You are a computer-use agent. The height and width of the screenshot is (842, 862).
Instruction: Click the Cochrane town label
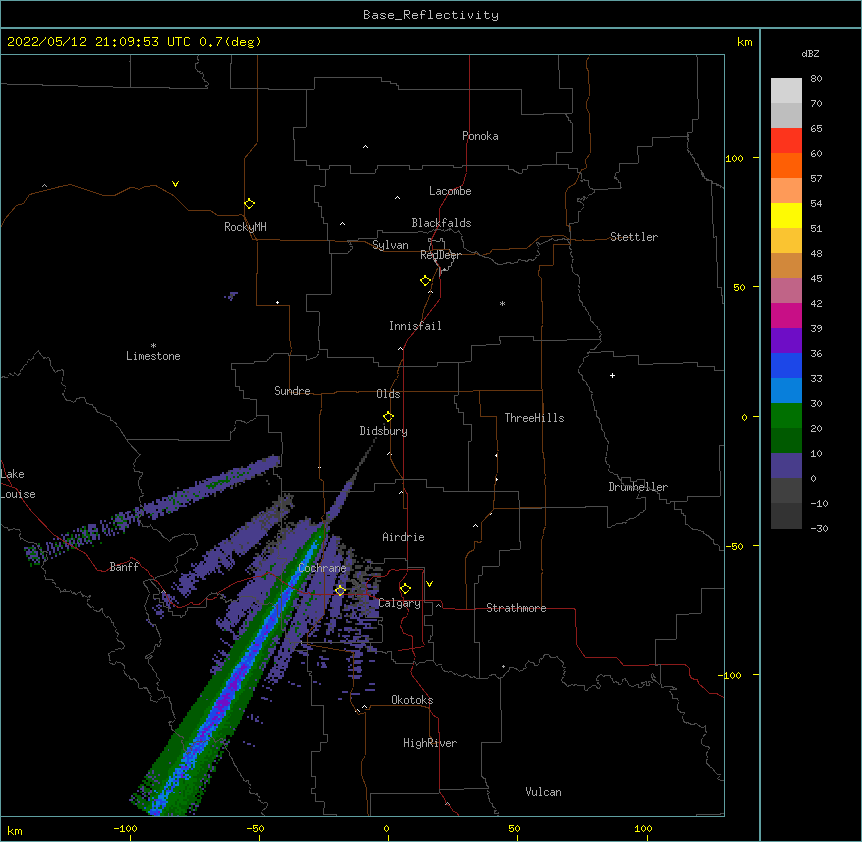[322, 568]
